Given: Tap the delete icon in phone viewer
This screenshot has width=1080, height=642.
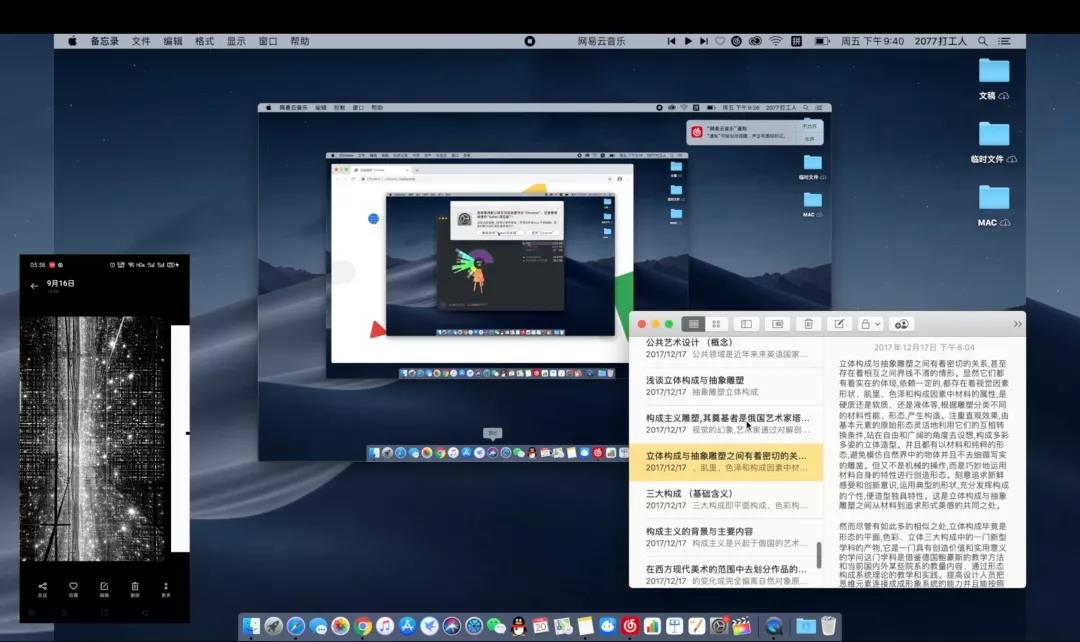Looking at the screenshot, I should [x=135, y=589].
